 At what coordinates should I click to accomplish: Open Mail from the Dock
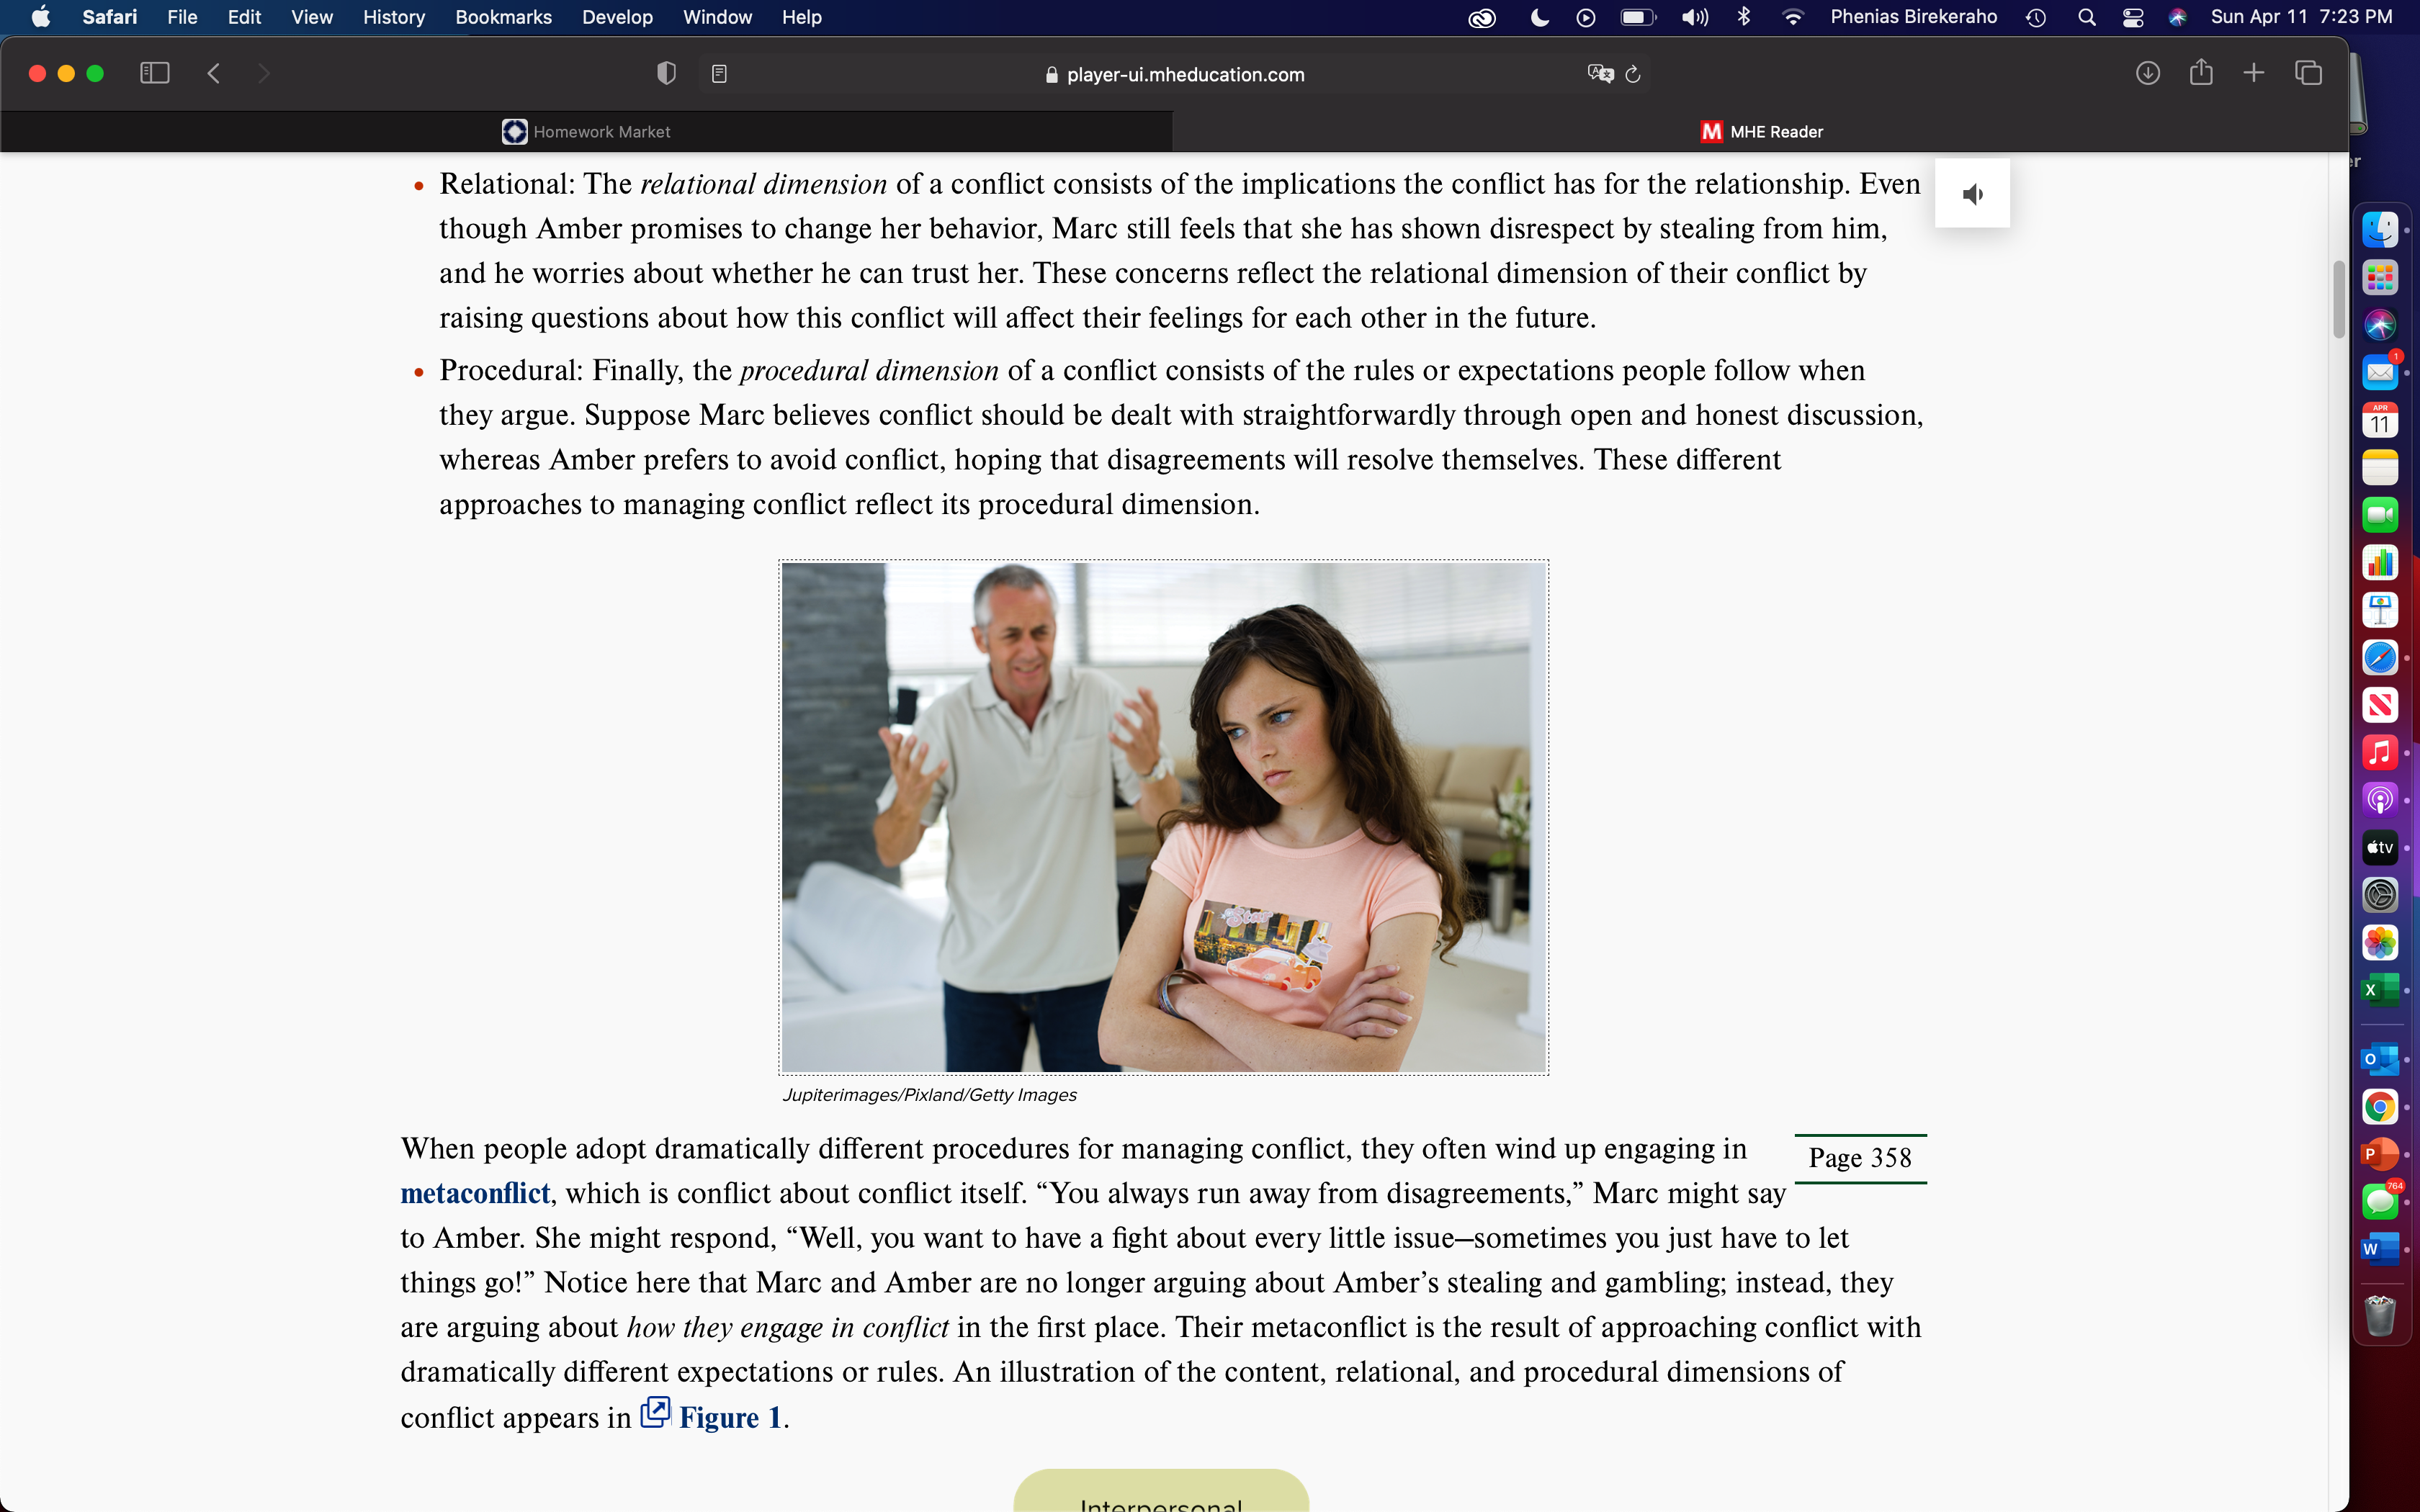[x=2380, y=373]
